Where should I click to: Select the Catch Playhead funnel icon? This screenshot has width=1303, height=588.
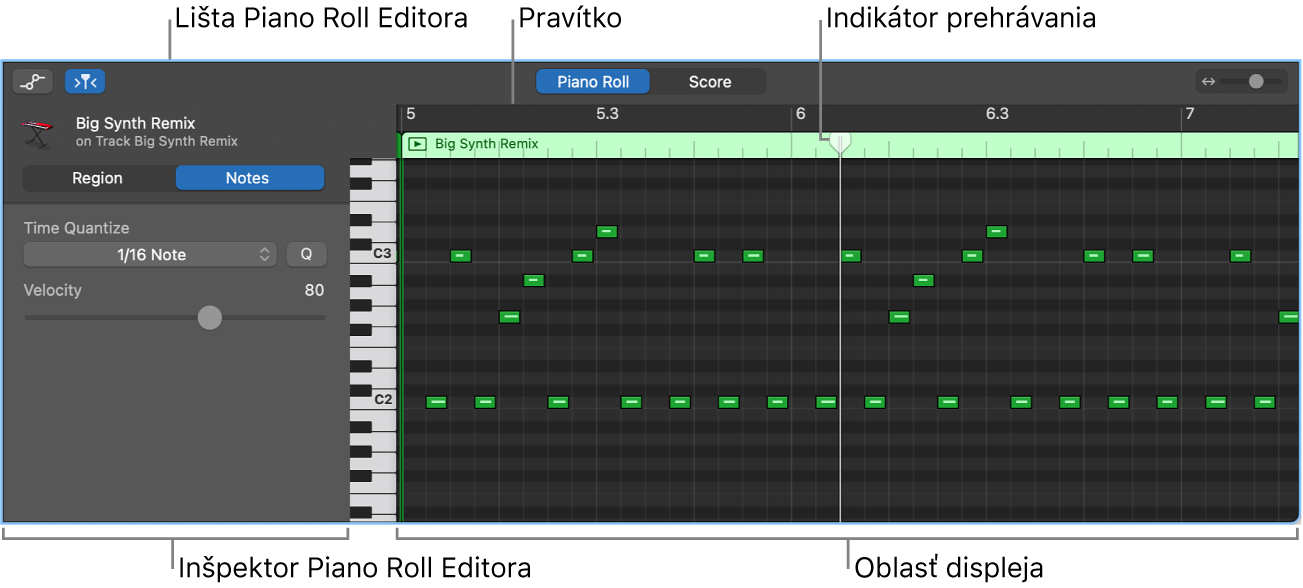coord(85,81)
